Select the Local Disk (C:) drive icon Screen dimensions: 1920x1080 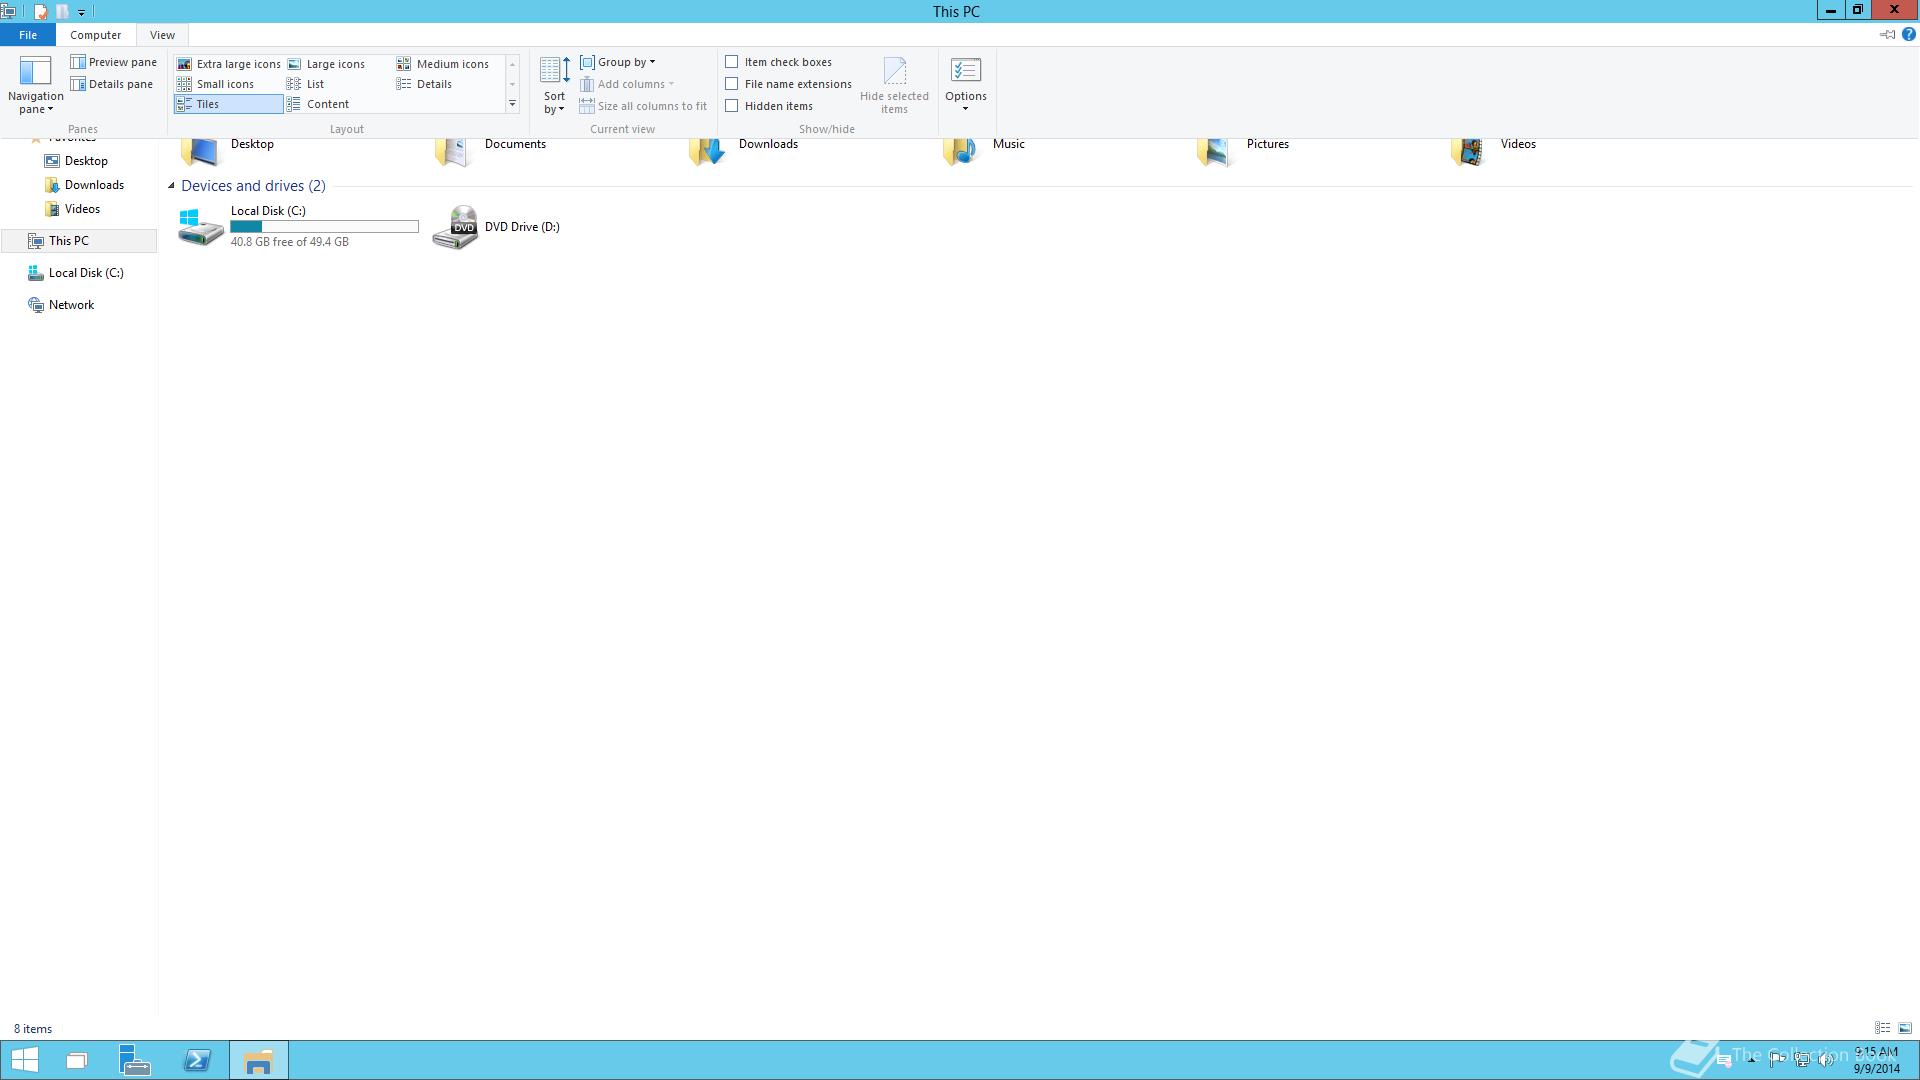click(201, 227)
